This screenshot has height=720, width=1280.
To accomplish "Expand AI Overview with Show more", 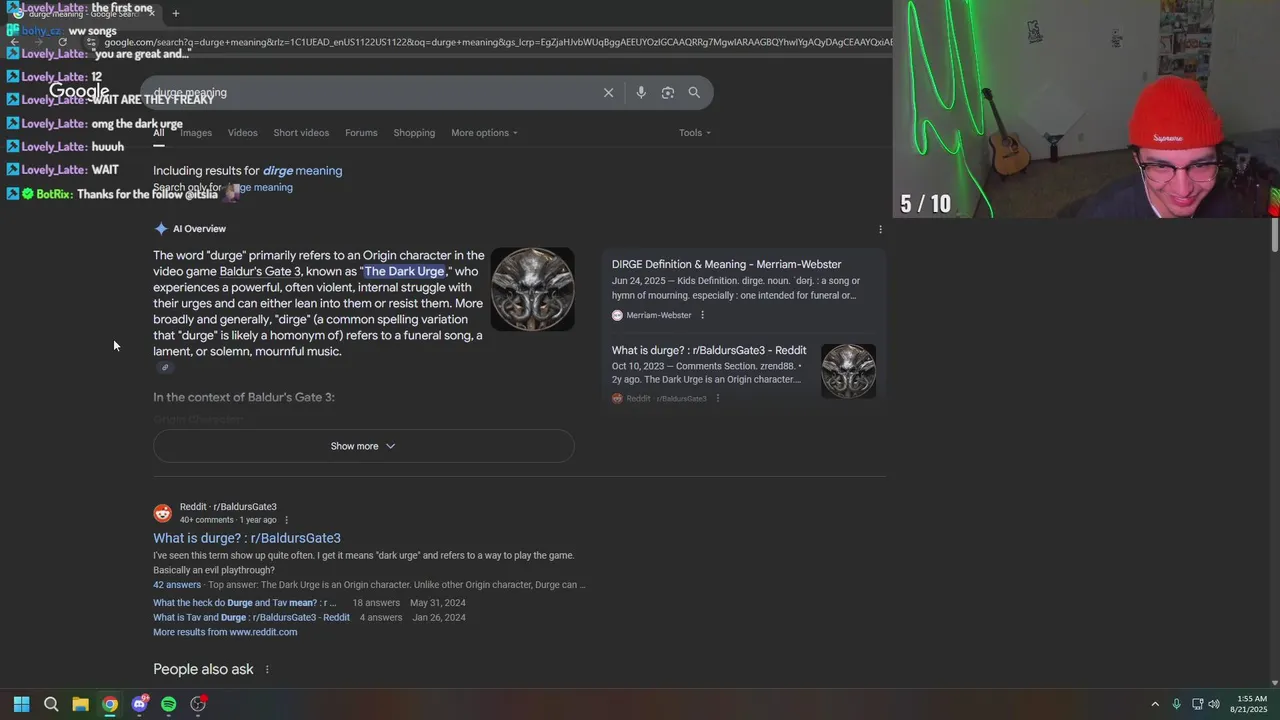I will (x=363, y=446).
